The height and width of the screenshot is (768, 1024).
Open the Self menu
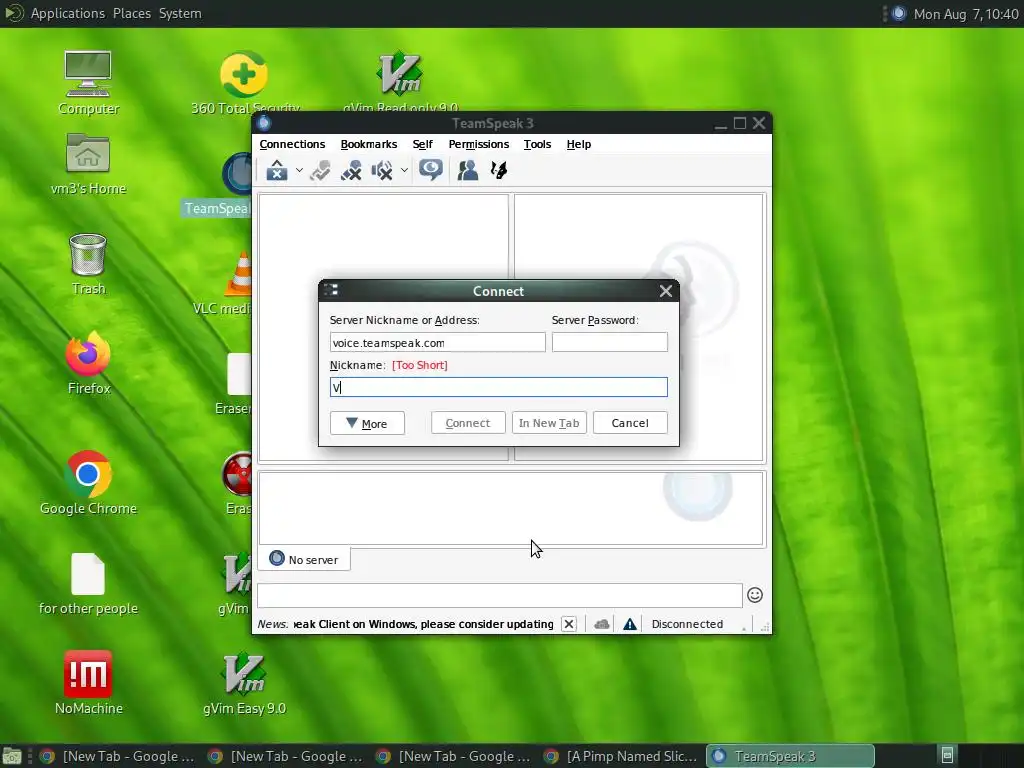tap(423, 144)
